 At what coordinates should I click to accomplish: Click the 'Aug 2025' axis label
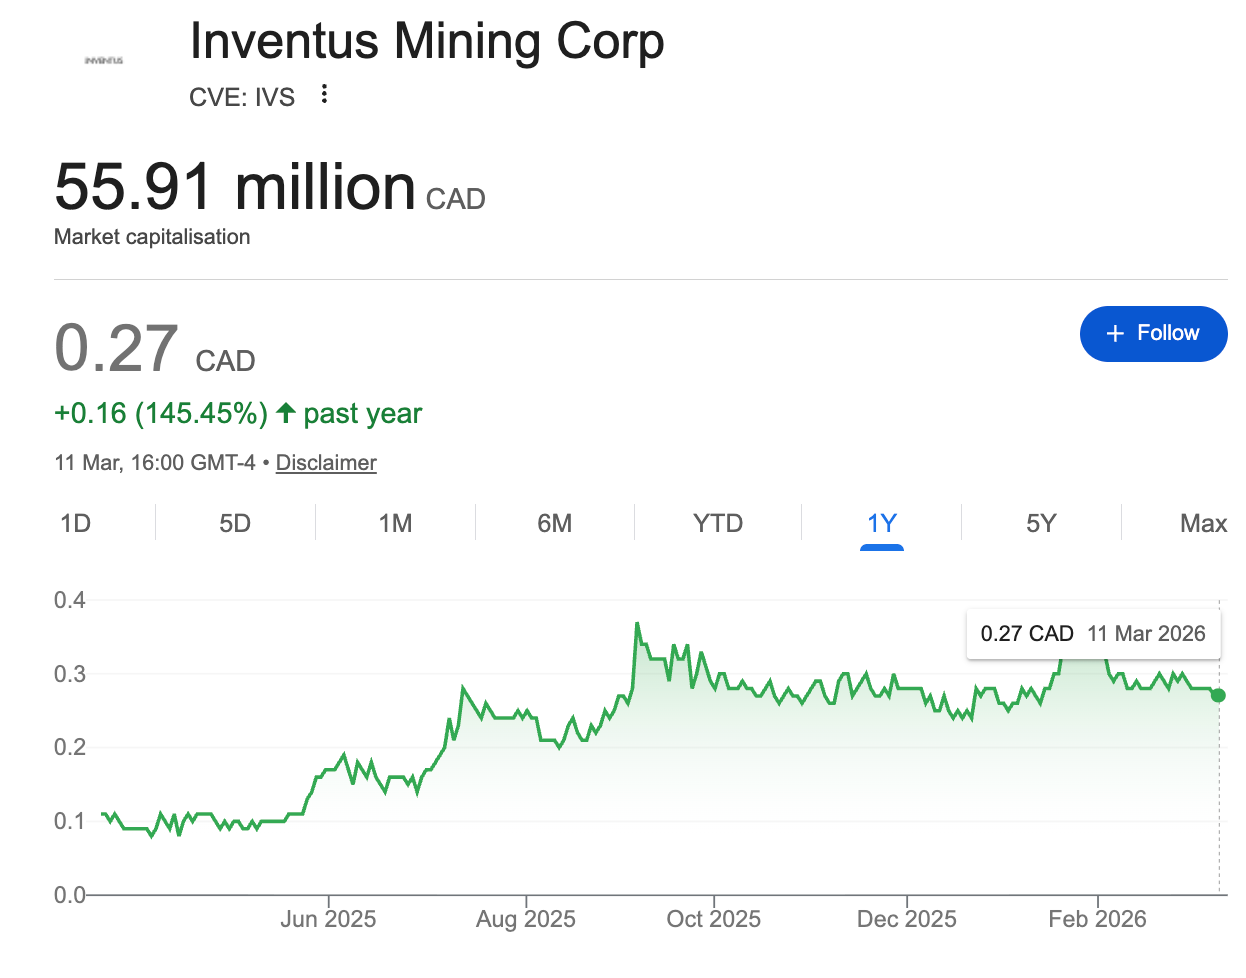(526, 919)
